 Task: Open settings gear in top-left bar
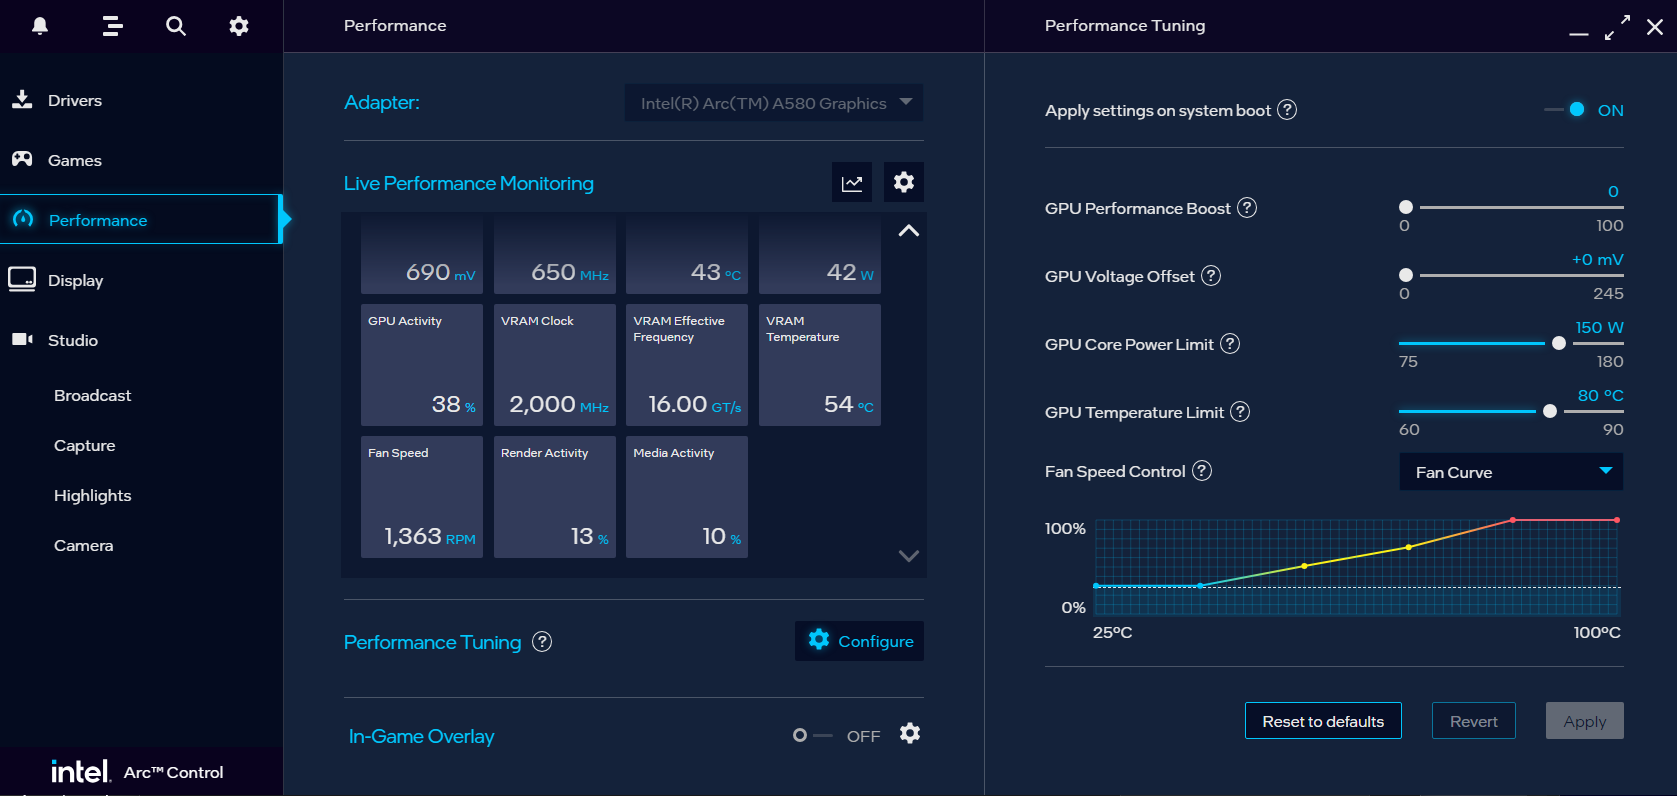pos(239,26)
